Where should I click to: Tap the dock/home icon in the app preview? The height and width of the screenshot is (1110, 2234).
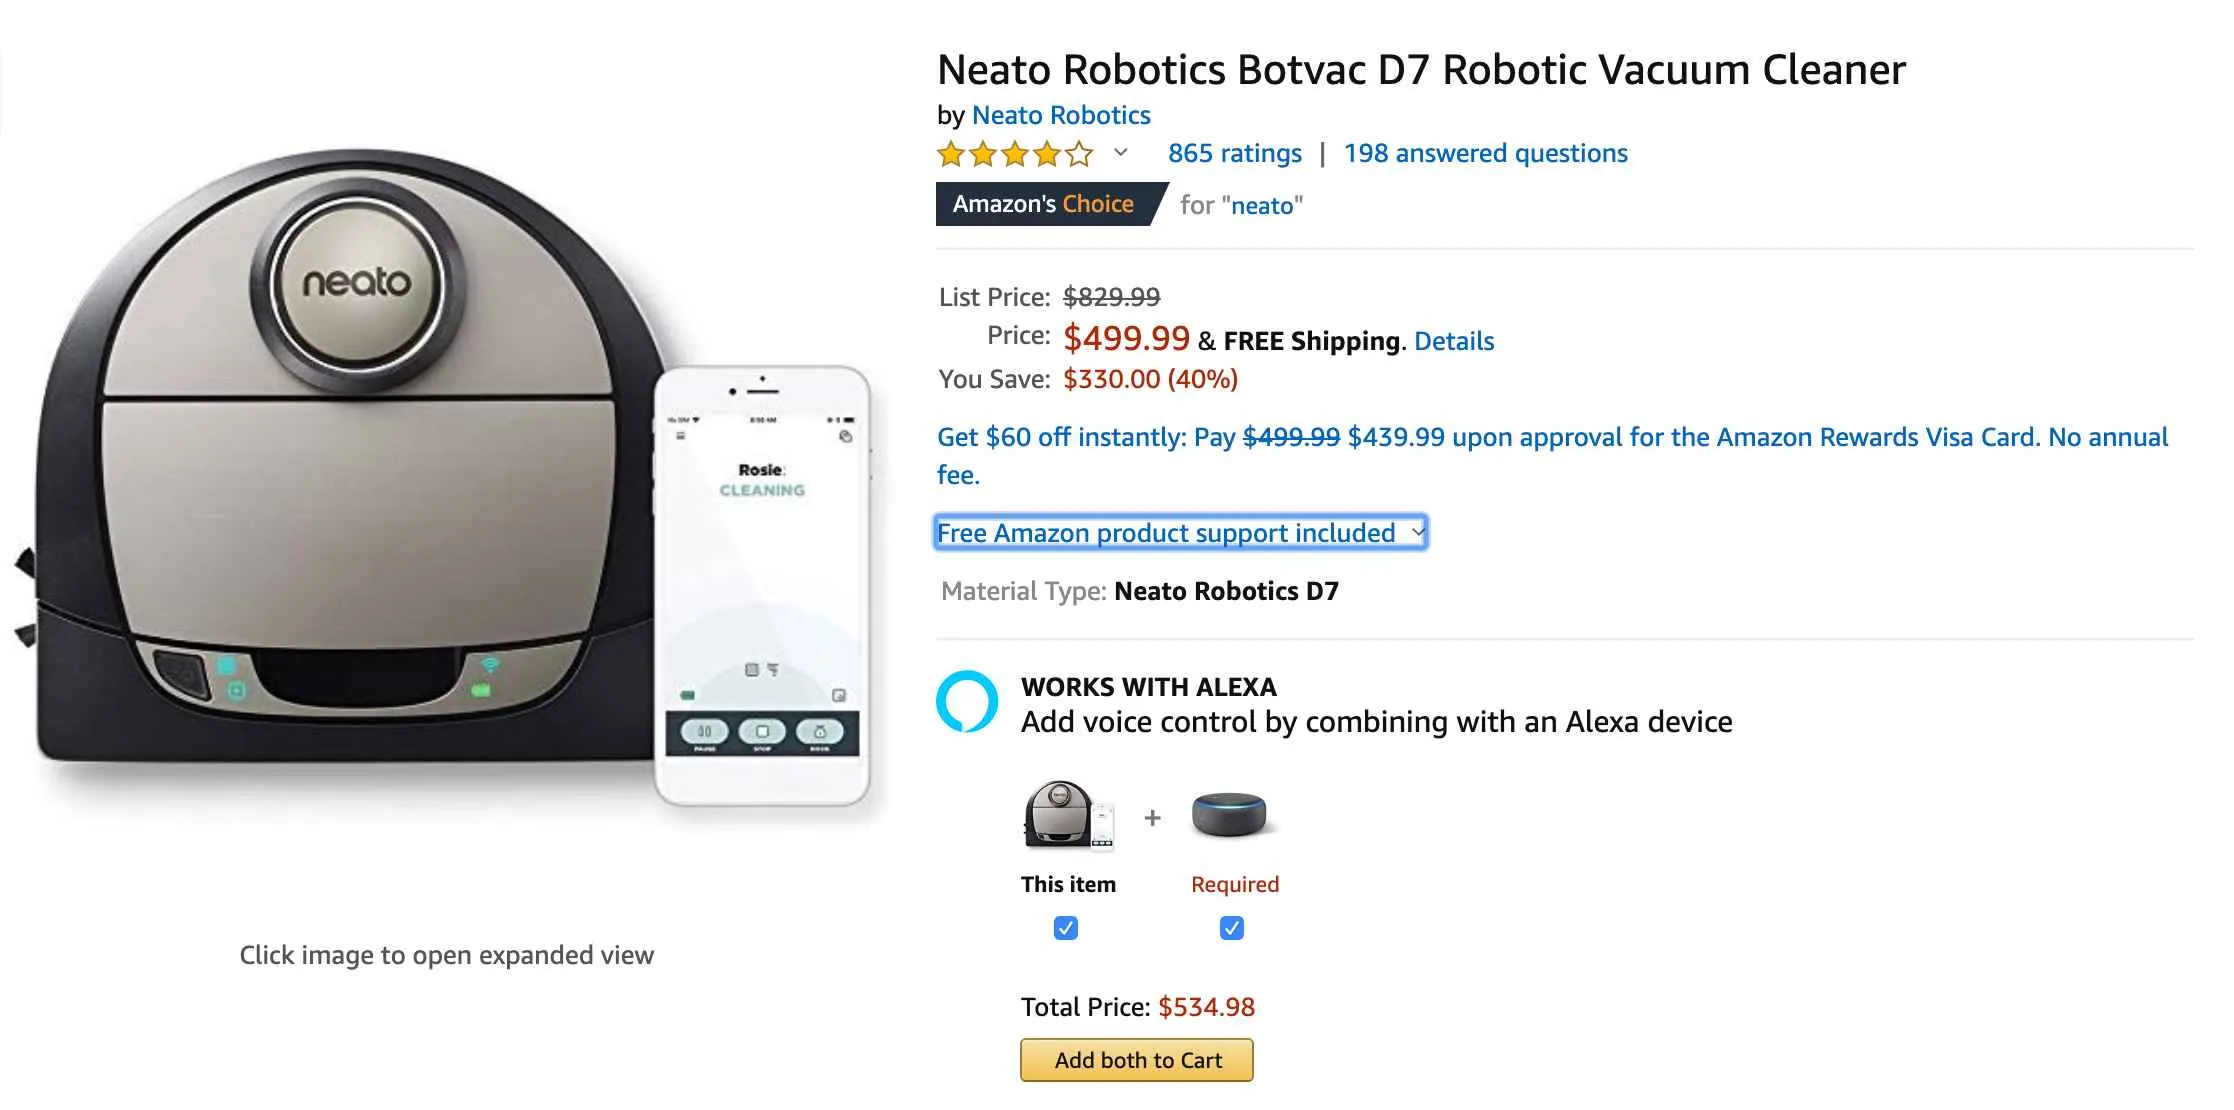[x=819, y=731]
